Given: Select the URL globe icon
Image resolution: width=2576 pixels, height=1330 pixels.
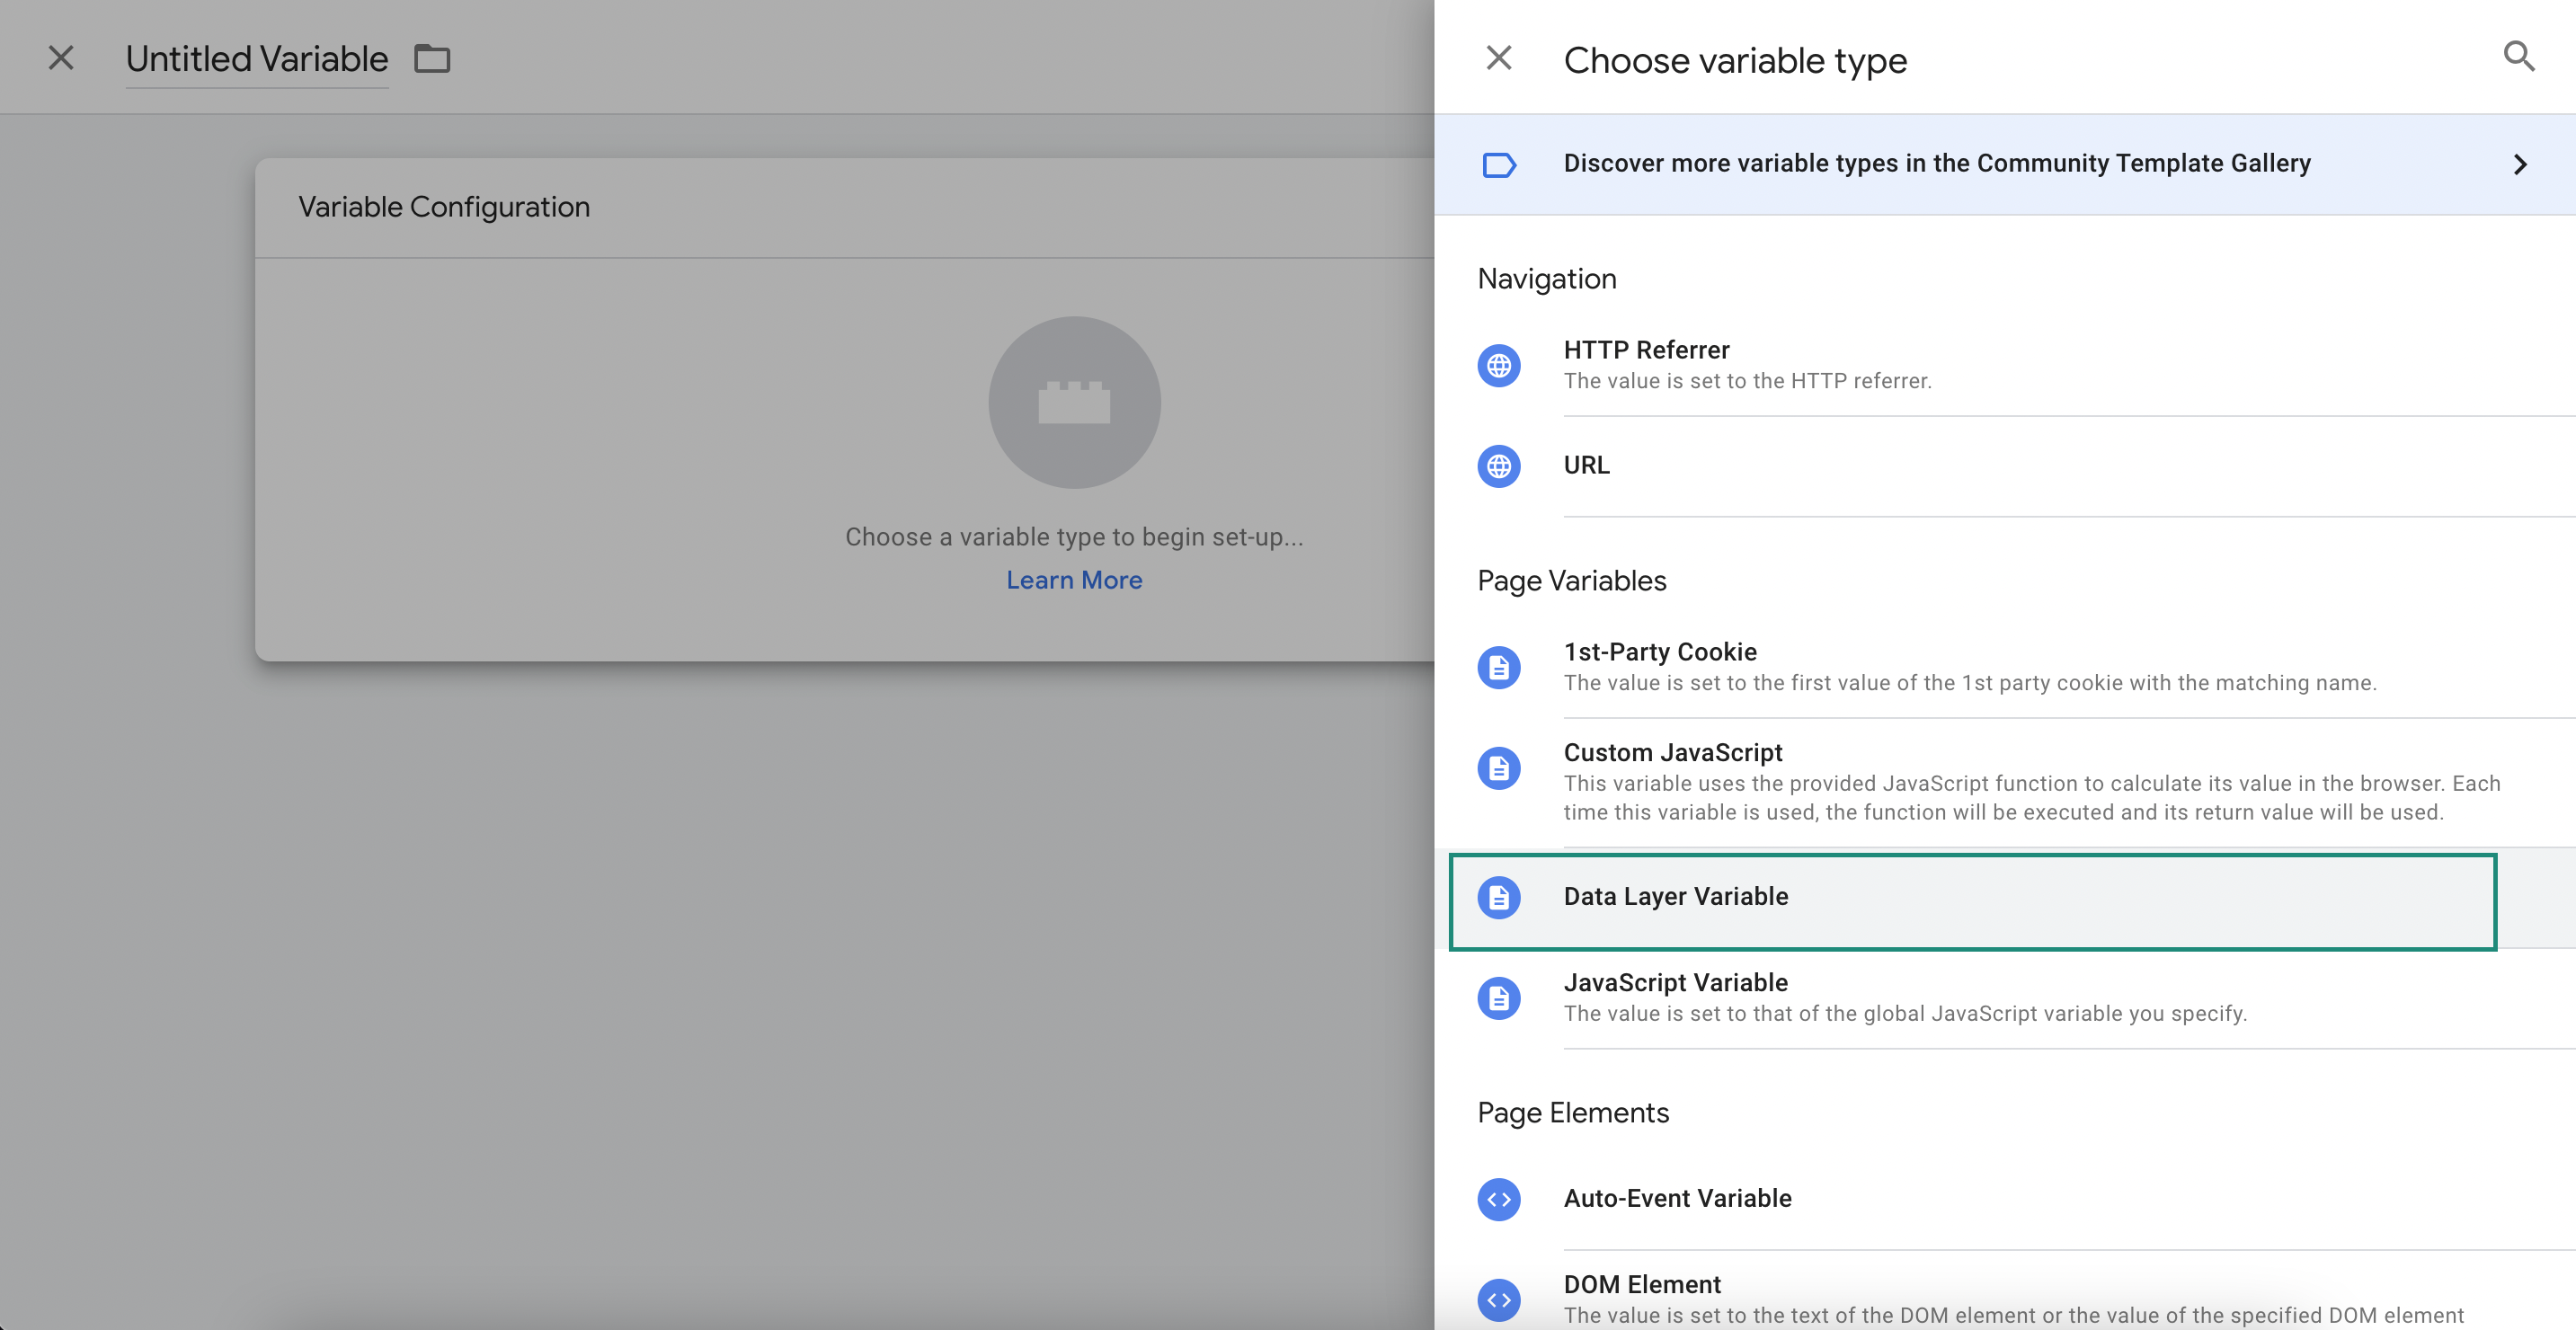Looking at the screenshot, I should (x=1499, y=463).
